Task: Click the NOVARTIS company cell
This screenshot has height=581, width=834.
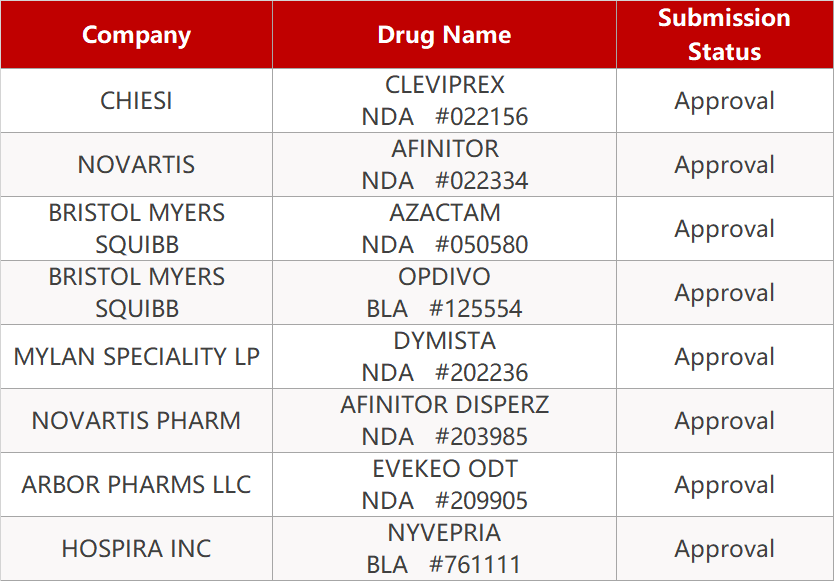Action: coord(136,165)
